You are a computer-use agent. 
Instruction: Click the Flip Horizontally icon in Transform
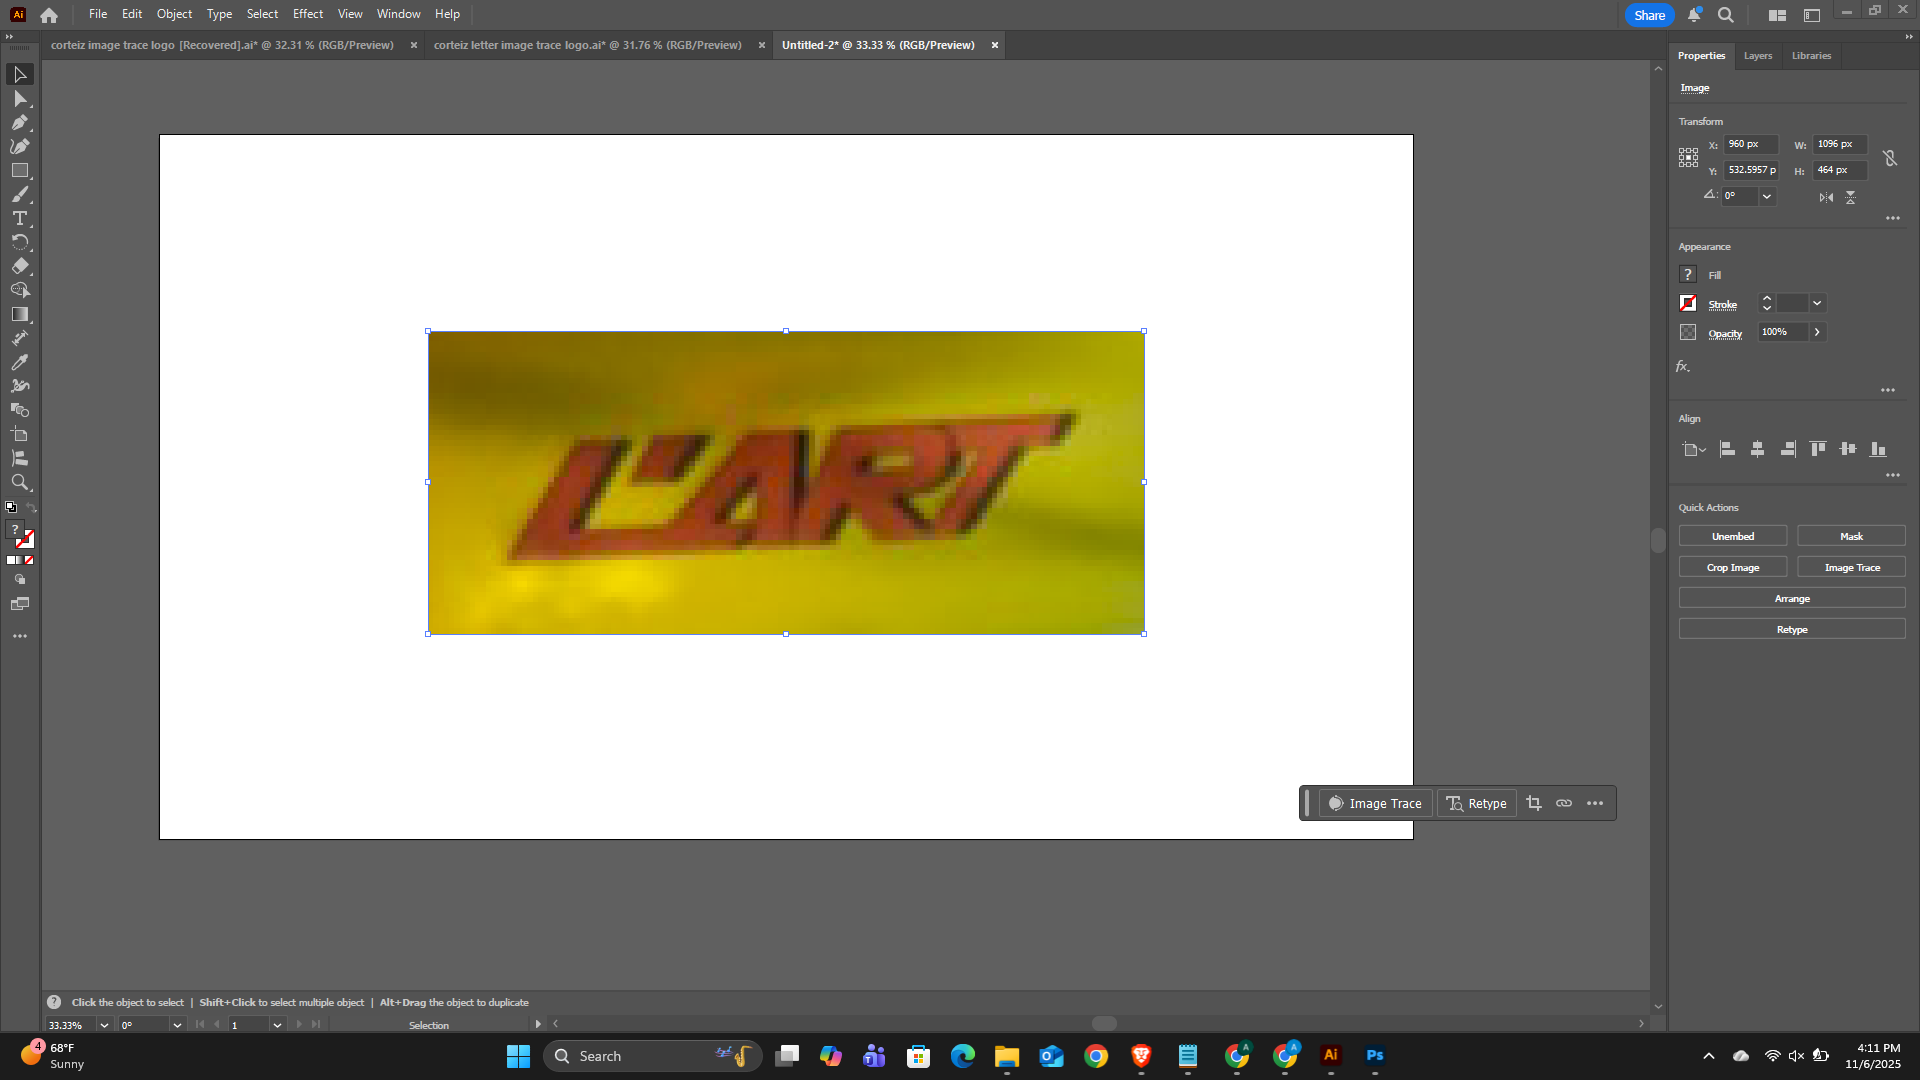(1826, 197)
